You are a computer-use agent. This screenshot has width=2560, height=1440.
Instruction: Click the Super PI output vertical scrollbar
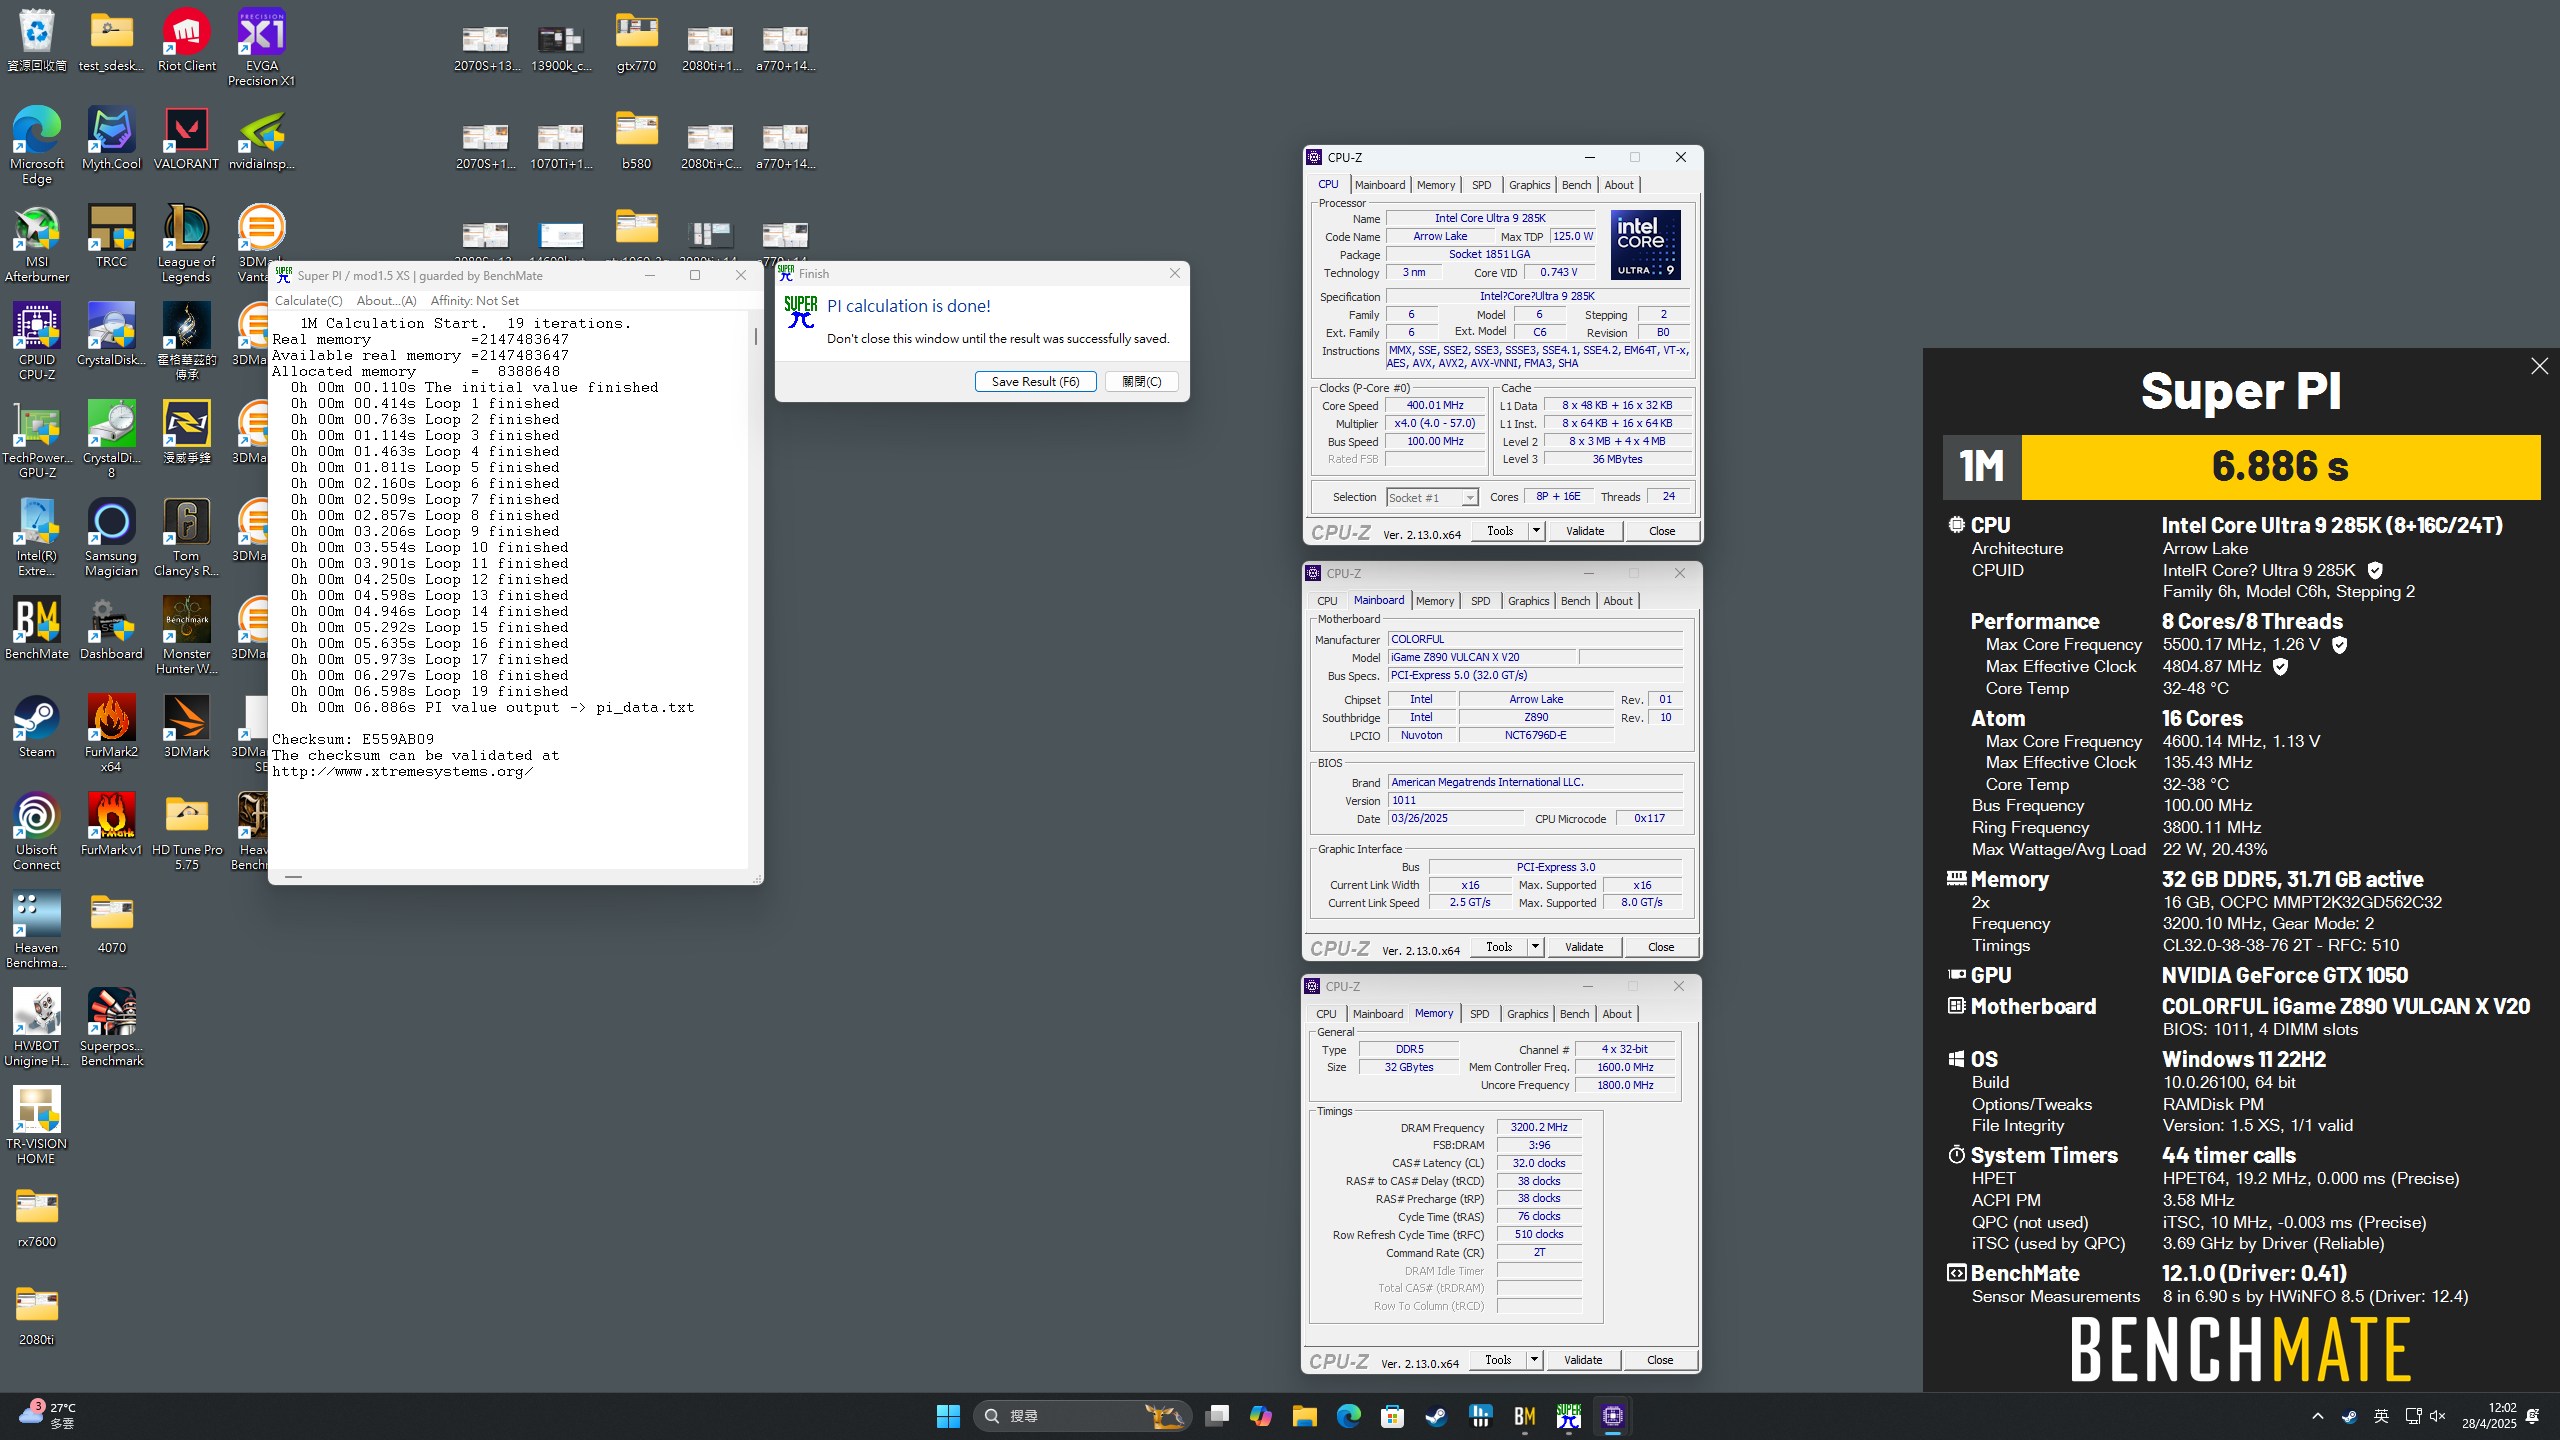pyautogui.click(x=755, y=590)
